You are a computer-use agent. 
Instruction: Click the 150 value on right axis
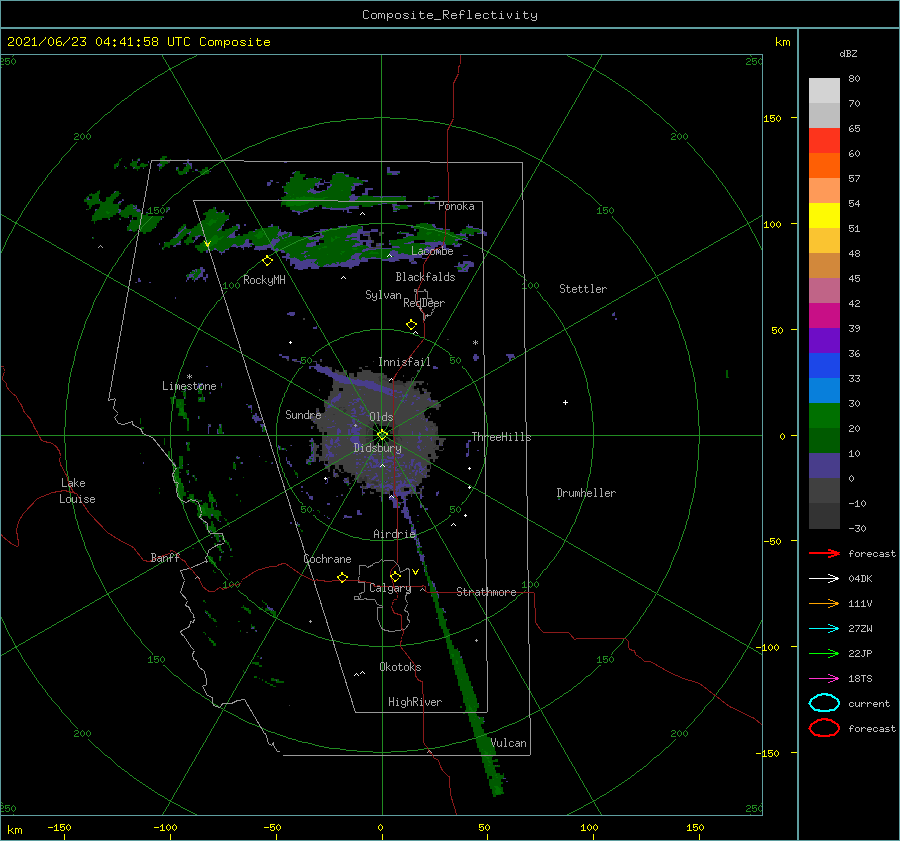(772, 118)
